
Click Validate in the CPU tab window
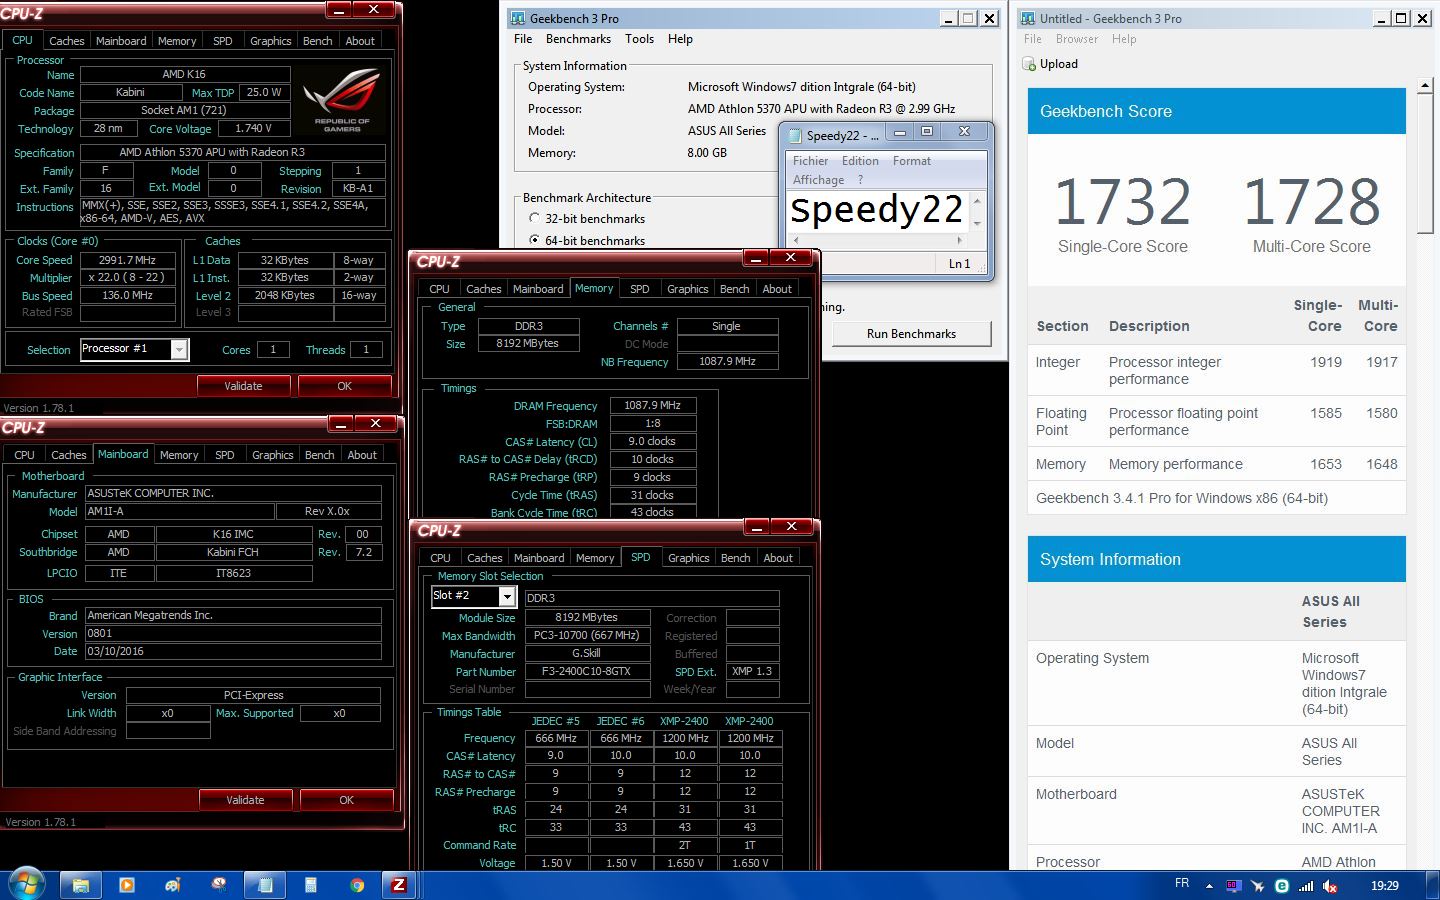coord(243,386)
